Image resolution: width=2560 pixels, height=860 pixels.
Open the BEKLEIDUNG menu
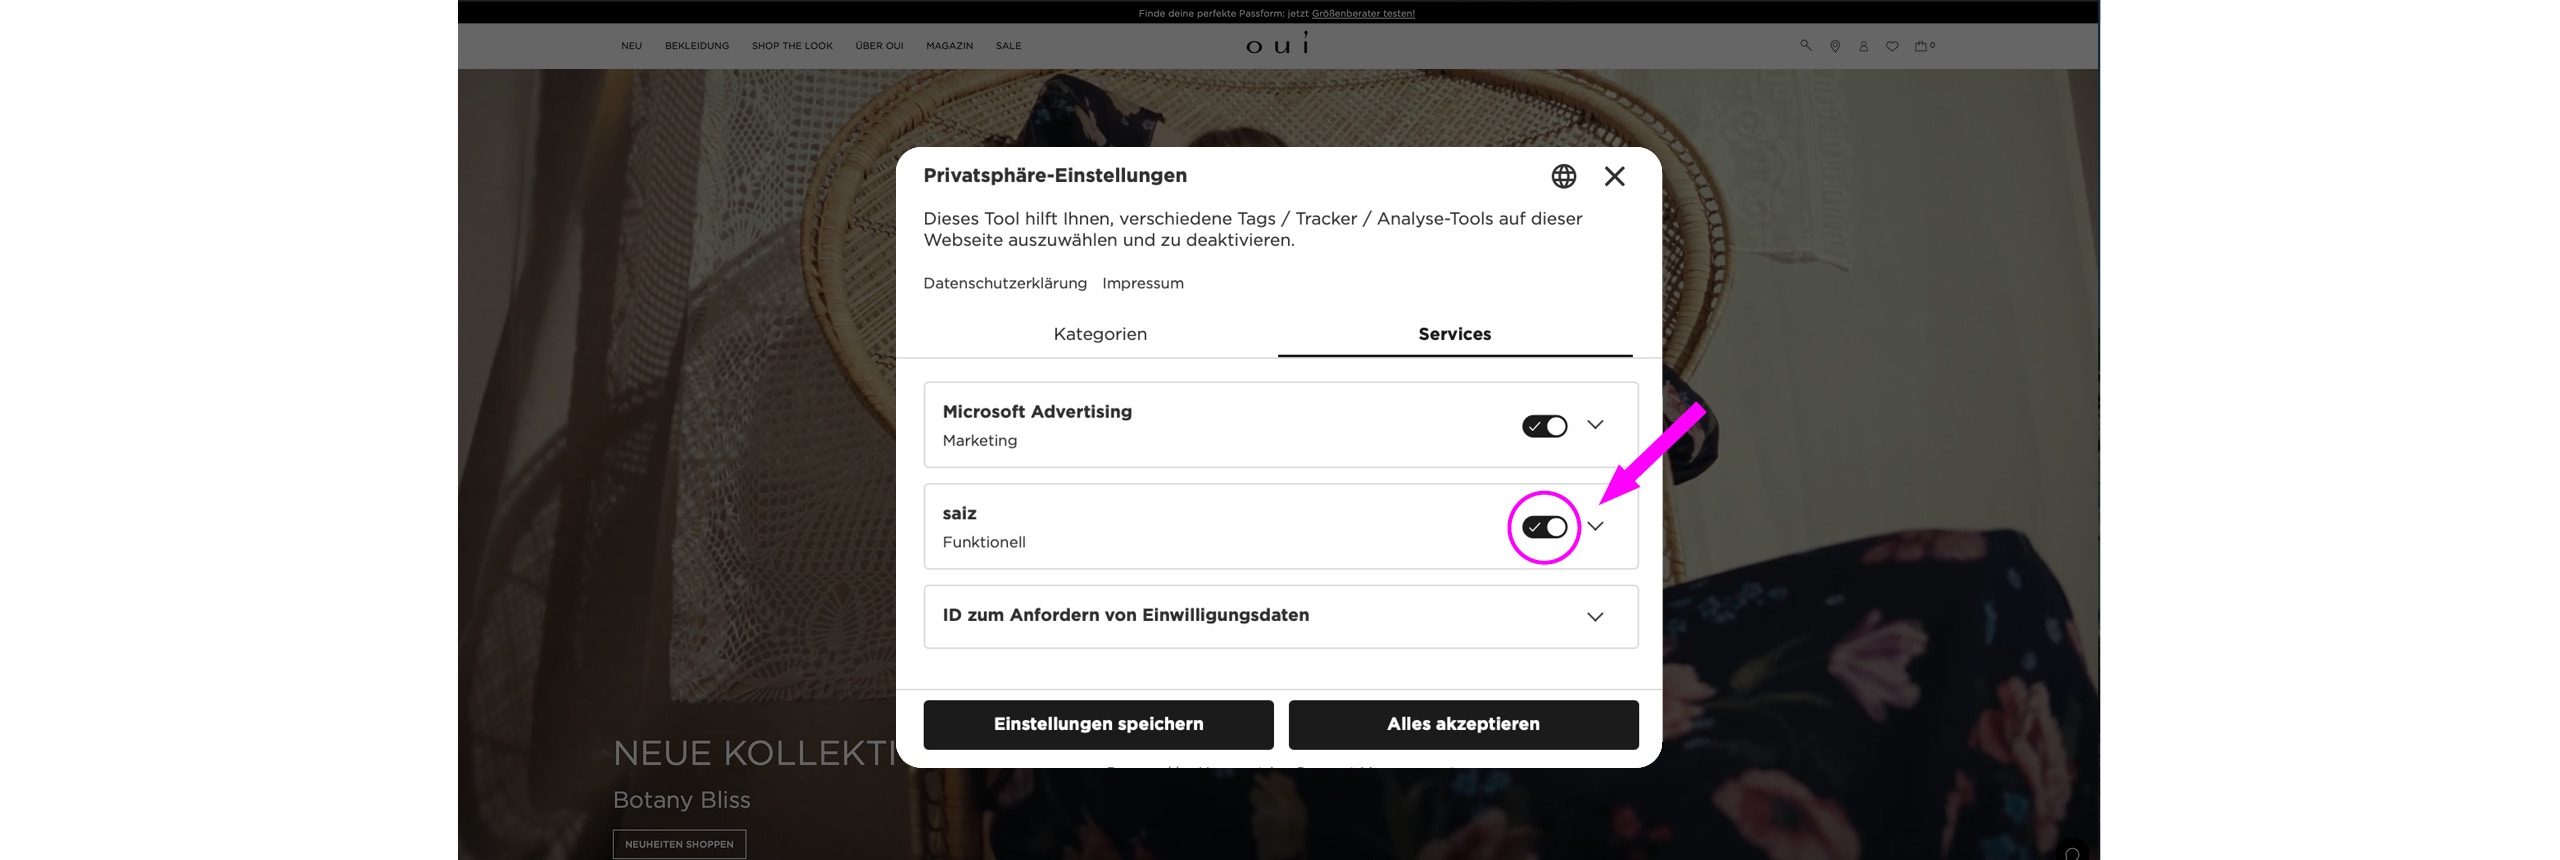[697, 46]
